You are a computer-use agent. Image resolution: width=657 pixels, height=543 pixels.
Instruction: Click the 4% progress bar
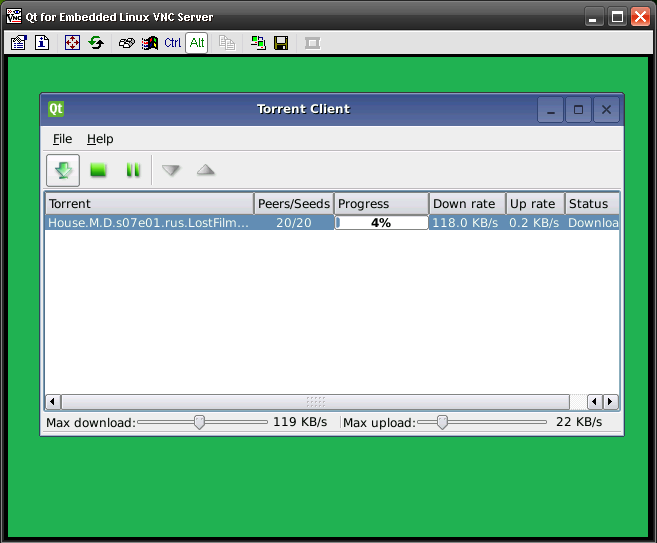pyautogui.click(x=382, y=222)
